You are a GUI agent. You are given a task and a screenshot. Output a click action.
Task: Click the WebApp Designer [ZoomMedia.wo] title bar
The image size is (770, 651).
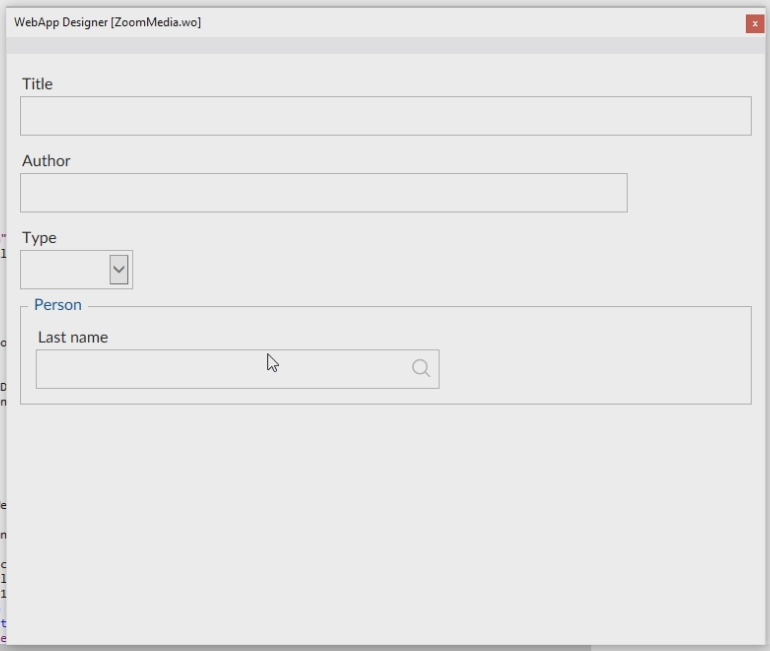click(300, 22)
